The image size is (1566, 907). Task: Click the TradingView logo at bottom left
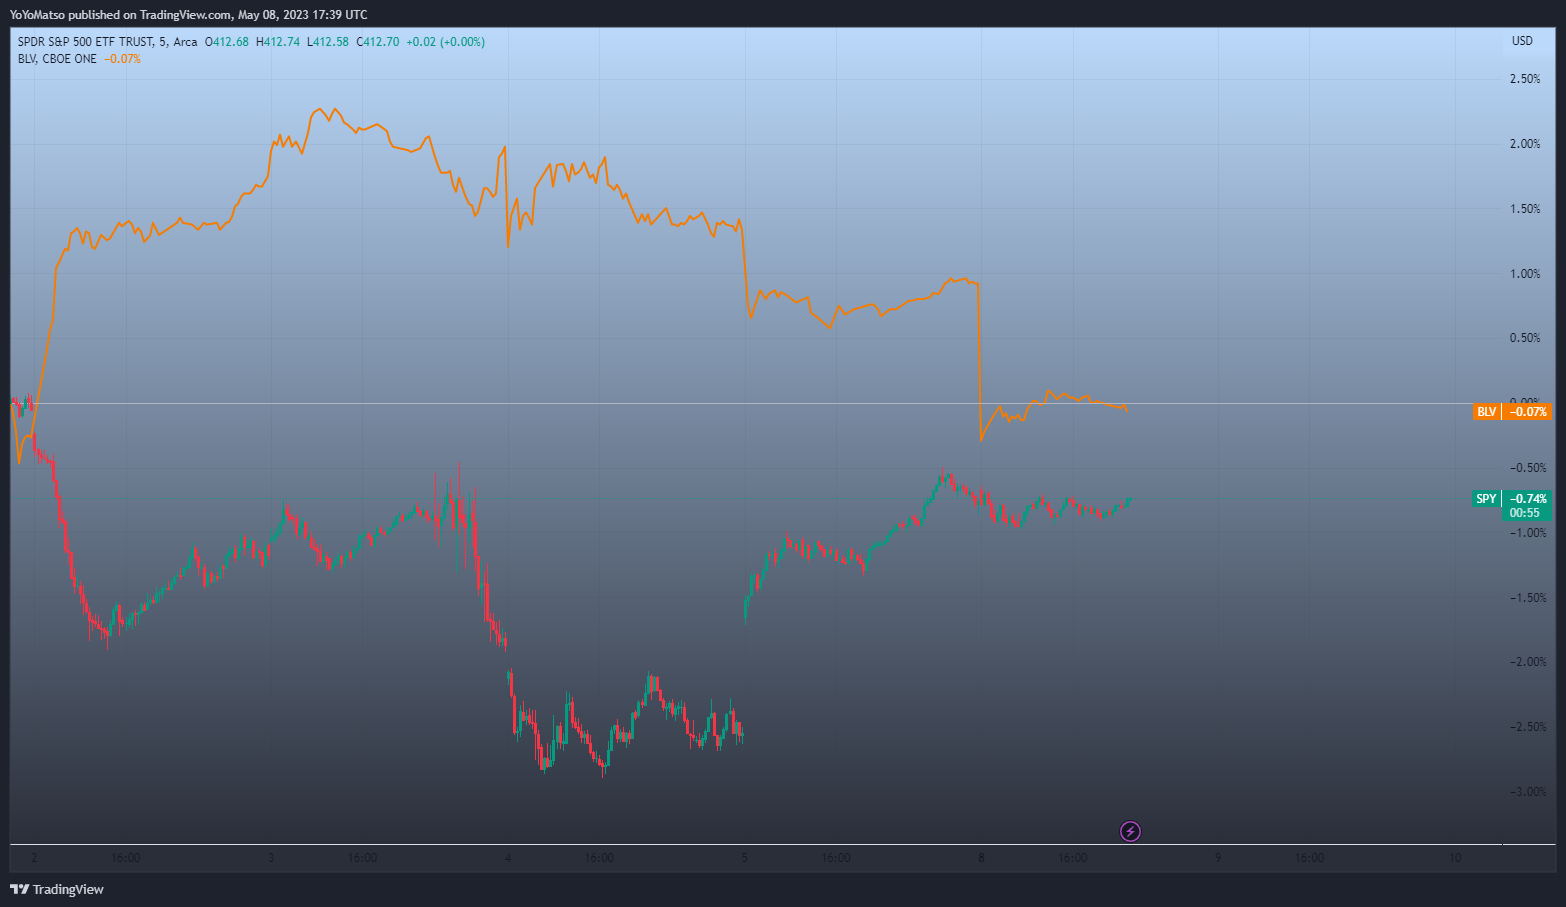tap(57, 889)
